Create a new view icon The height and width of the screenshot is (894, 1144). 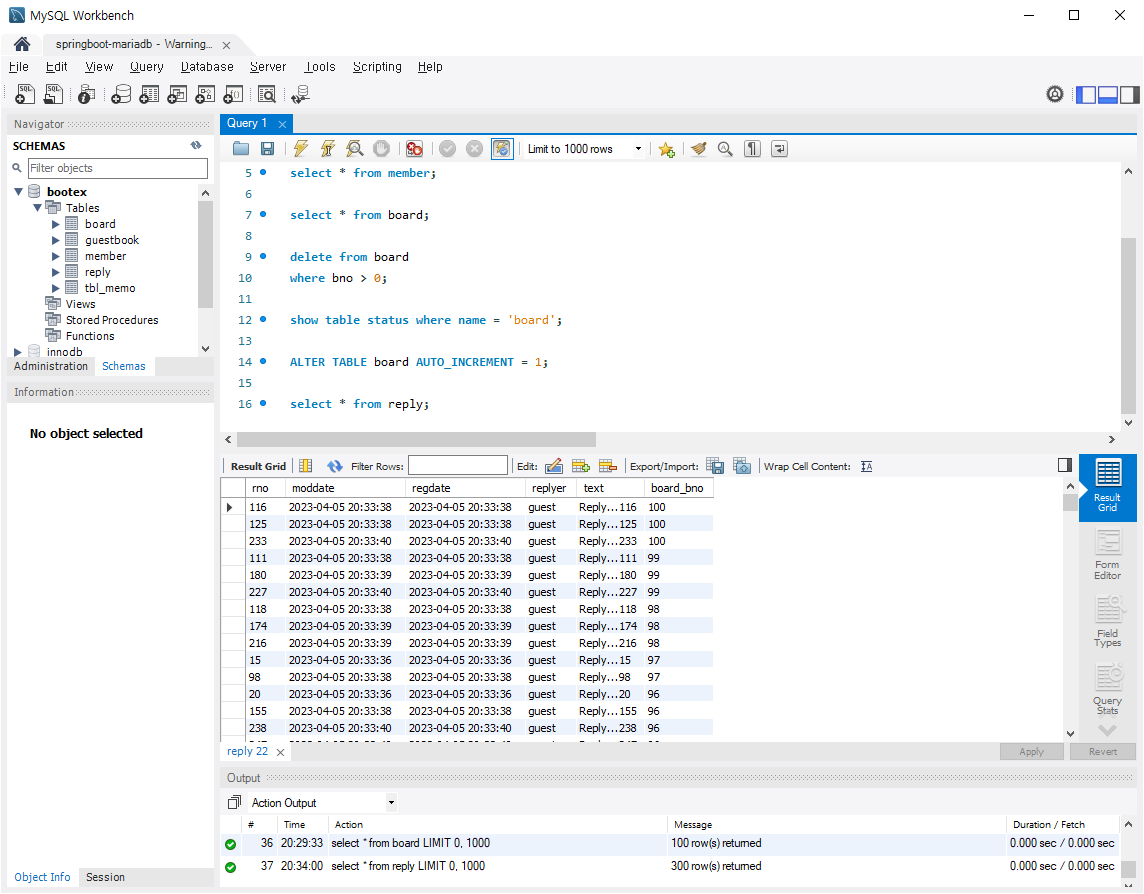[x=177, y=94]
